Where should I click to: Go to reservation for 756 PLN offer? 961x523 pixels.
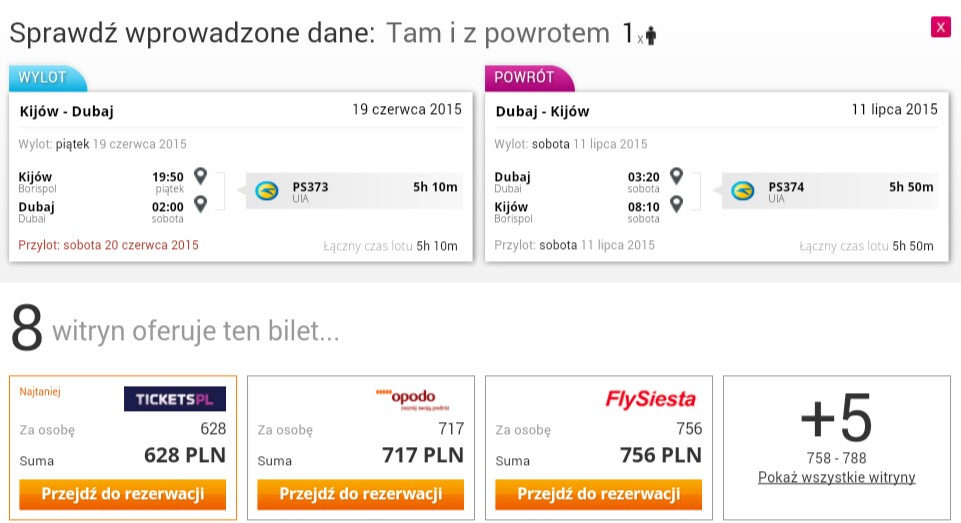tap(599, 494)
